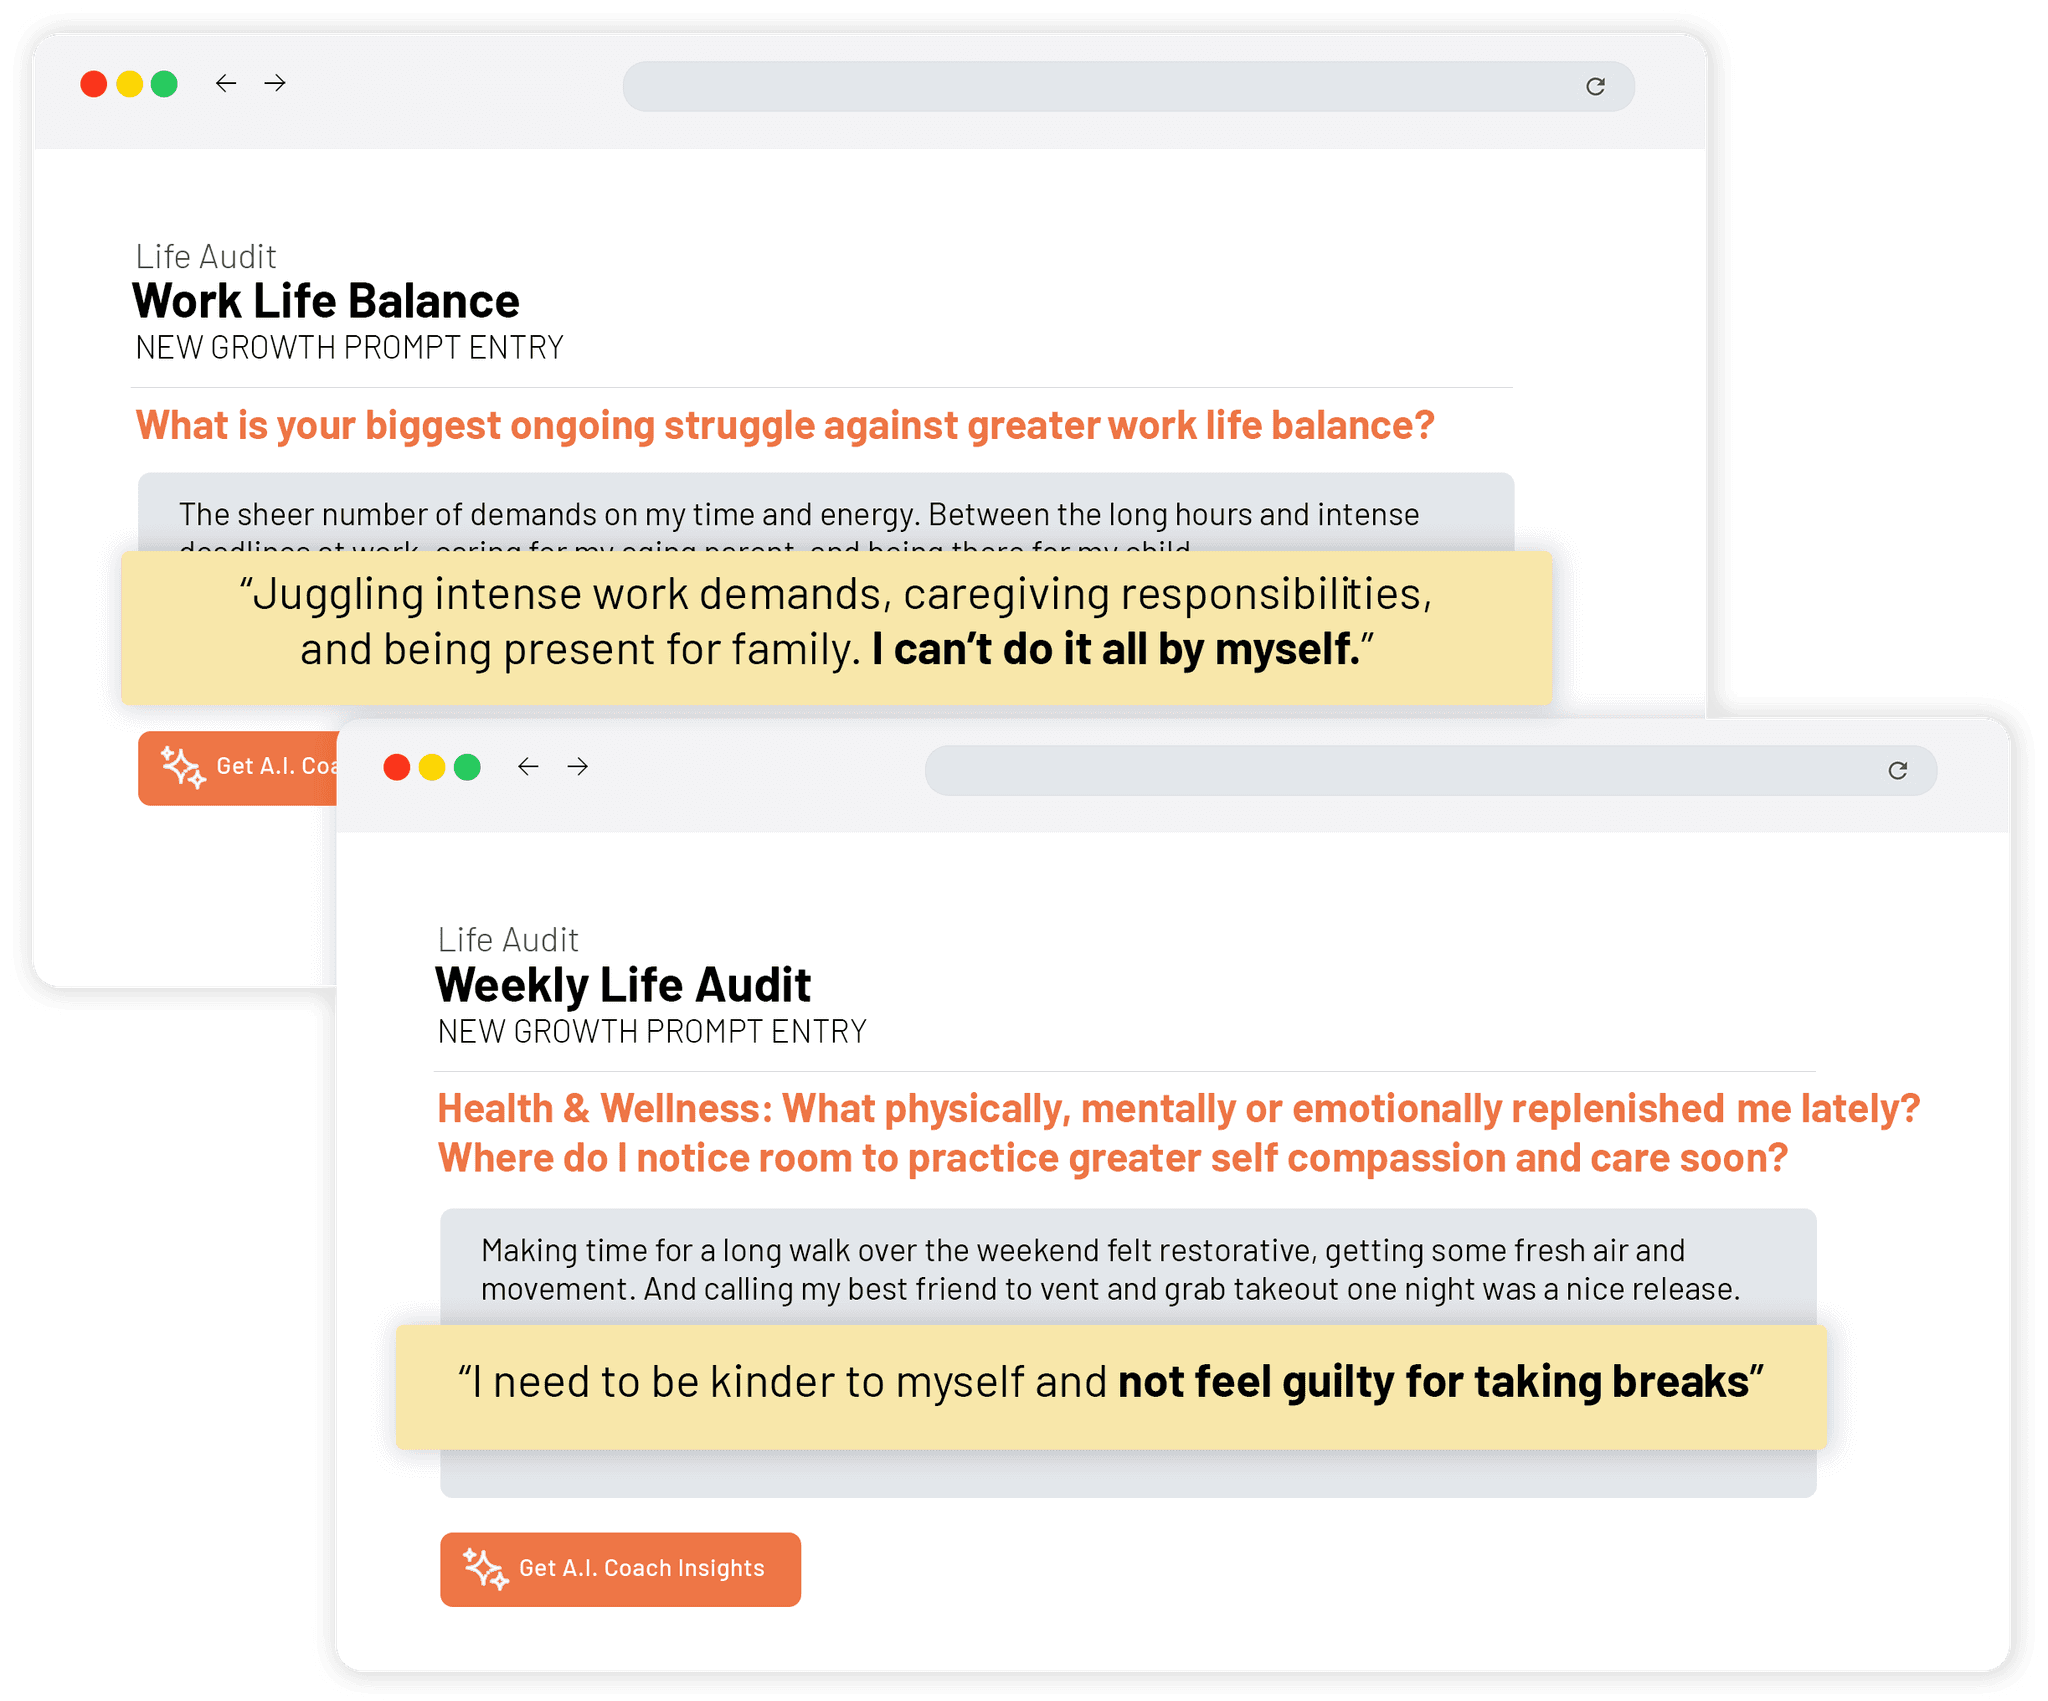Viewport: 2048px width, 1701px height.
Task: Click forward arrow in the front browser window
Action: pyautogui.click(x=578, y=767)
